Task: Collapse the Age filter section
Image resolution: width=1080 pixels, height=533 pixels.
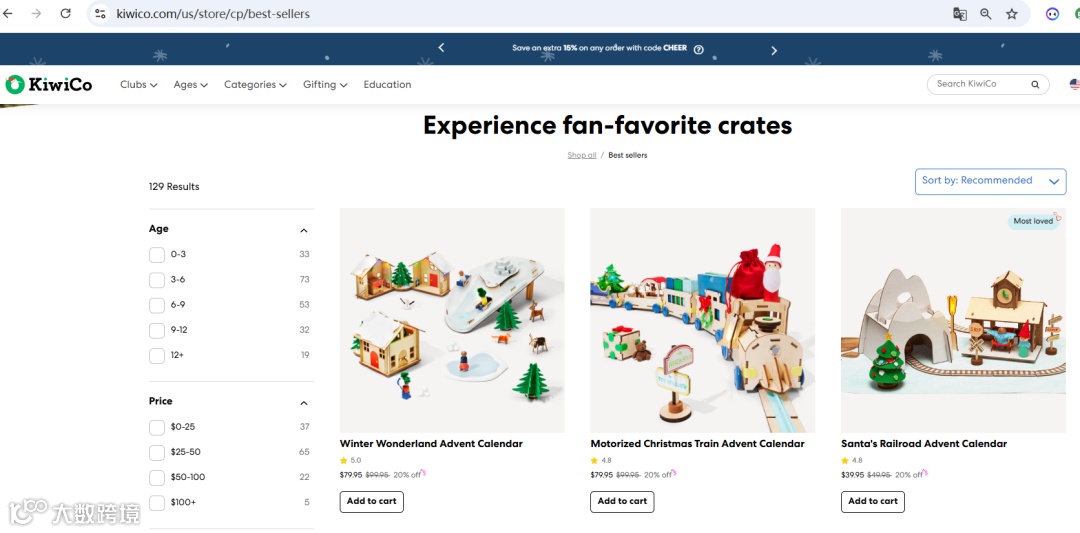Action: coord(304,230)
